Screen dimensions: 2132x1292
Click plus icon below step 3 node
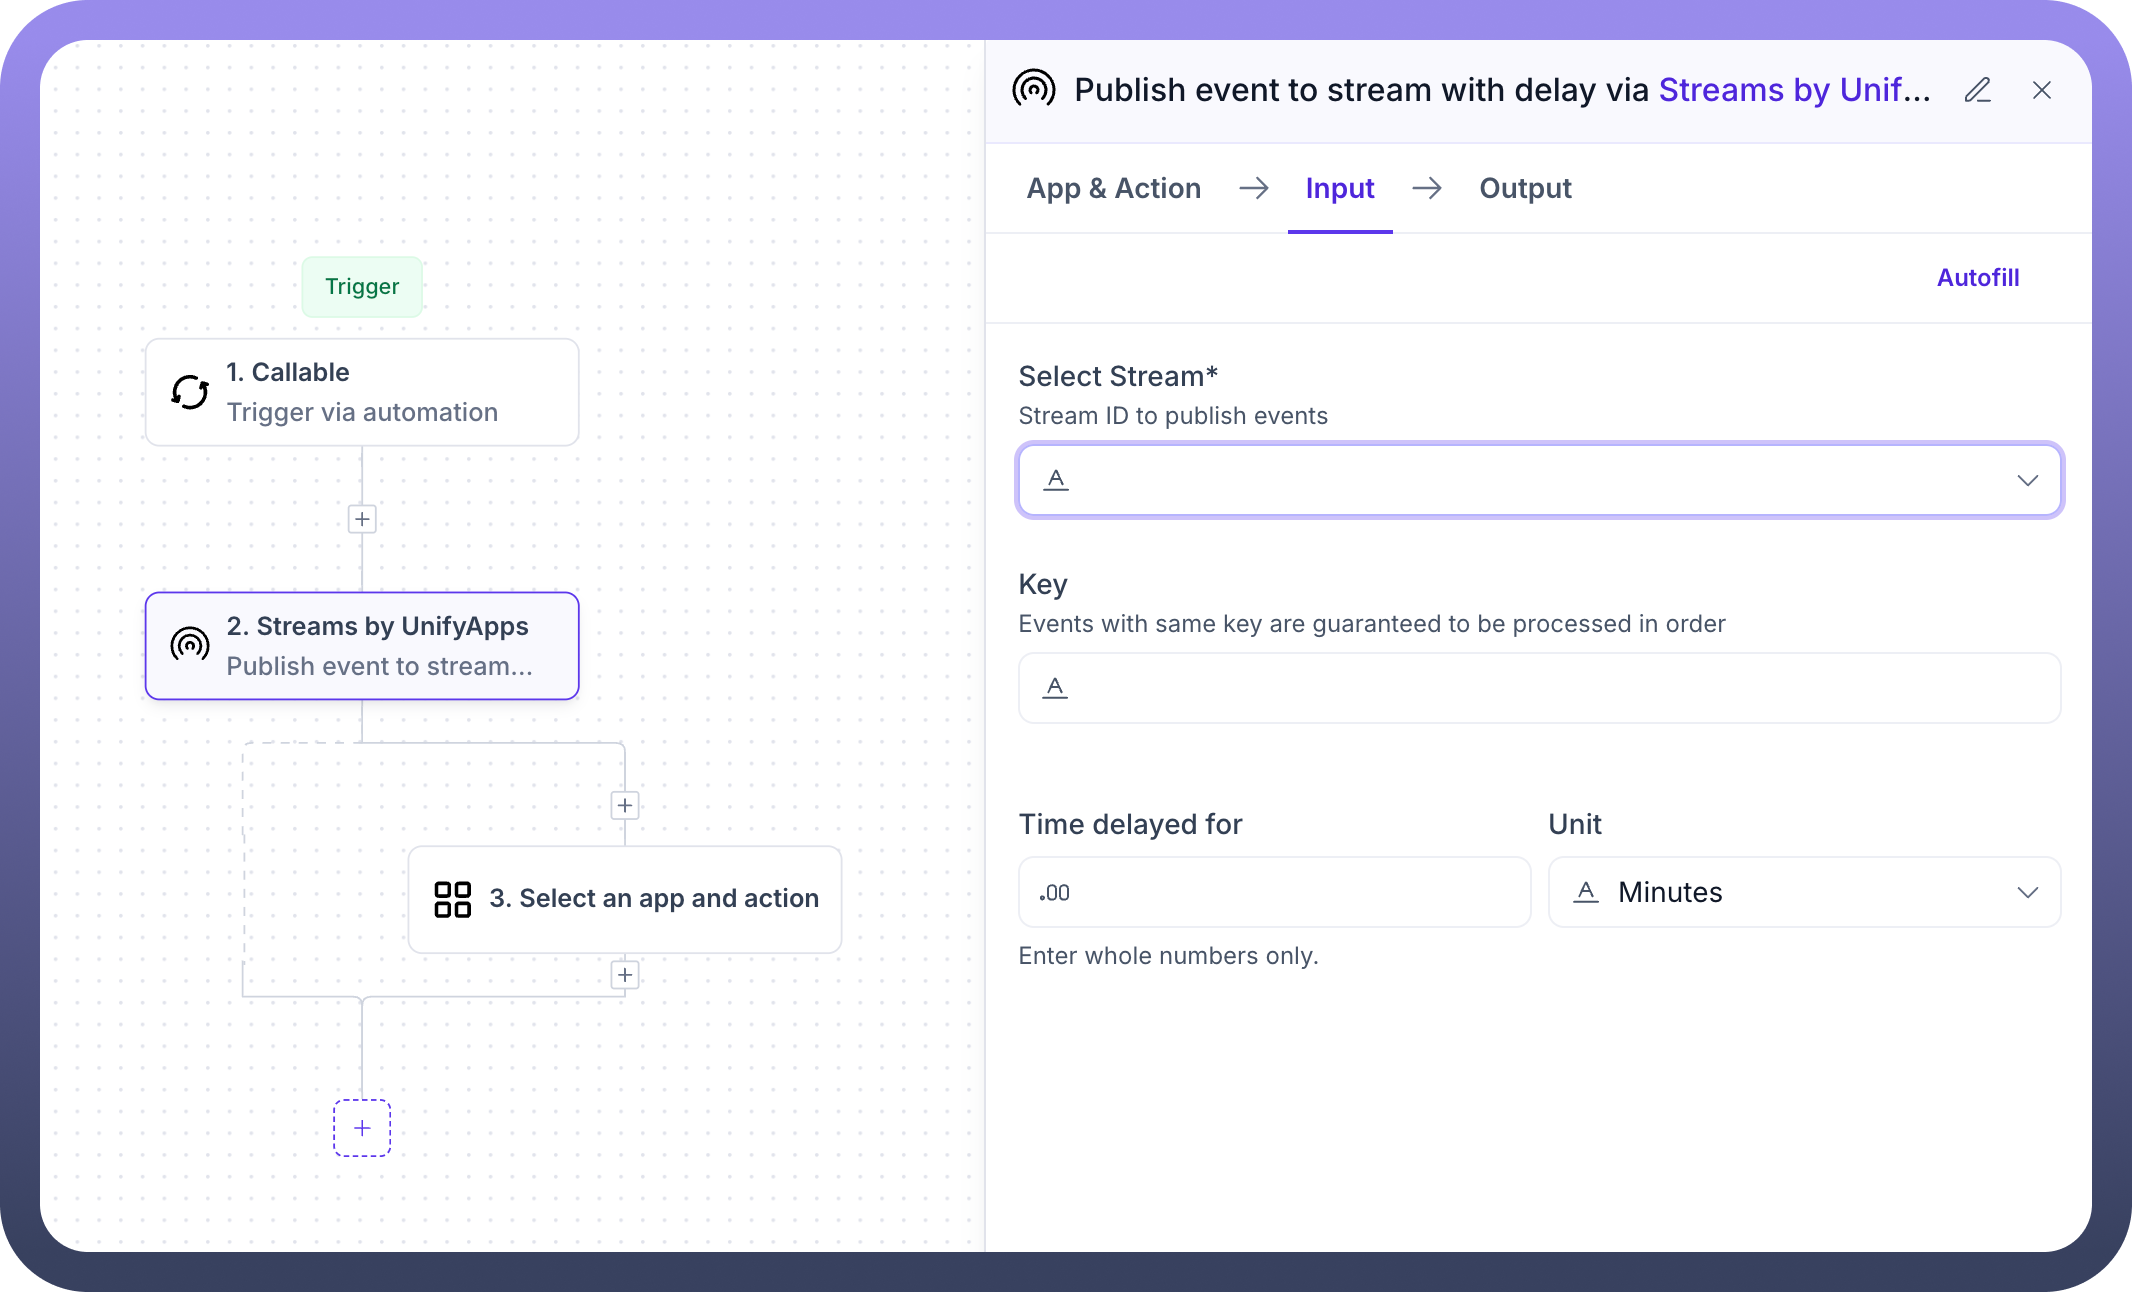click(x=625, y=975)
